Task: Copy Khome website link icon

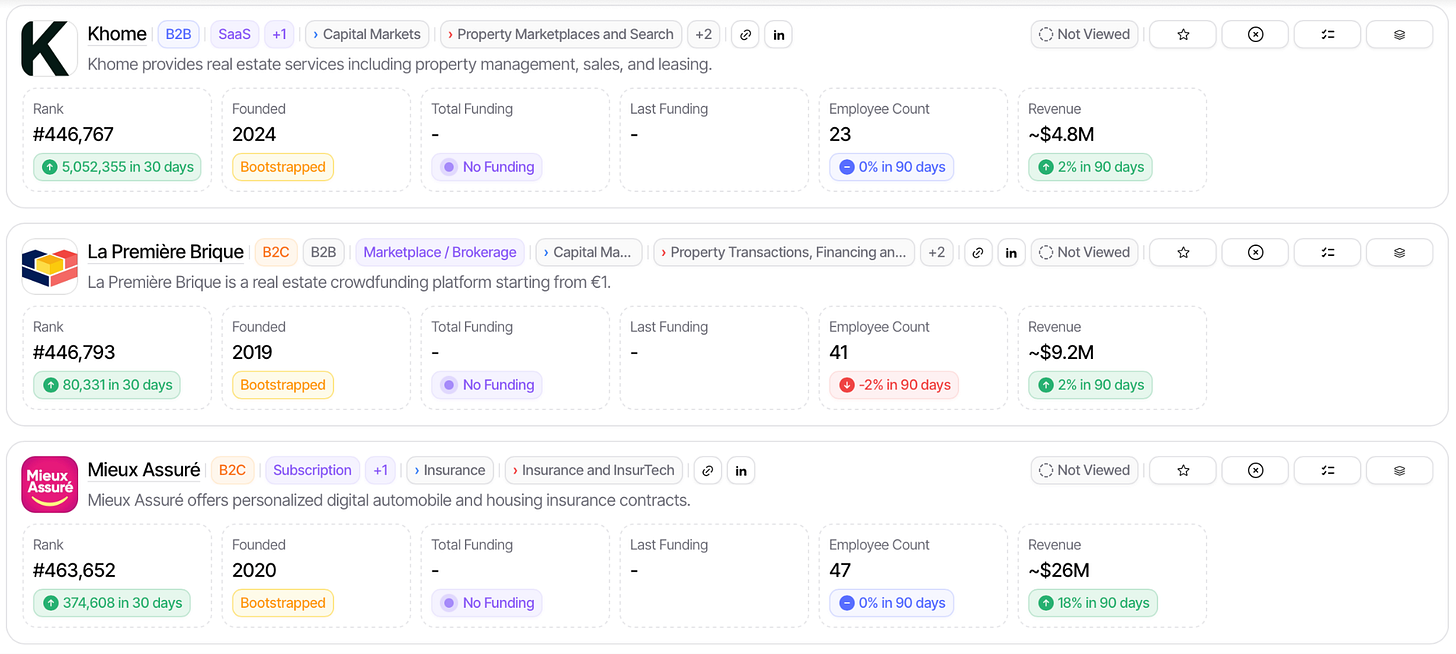Action: 745,34
